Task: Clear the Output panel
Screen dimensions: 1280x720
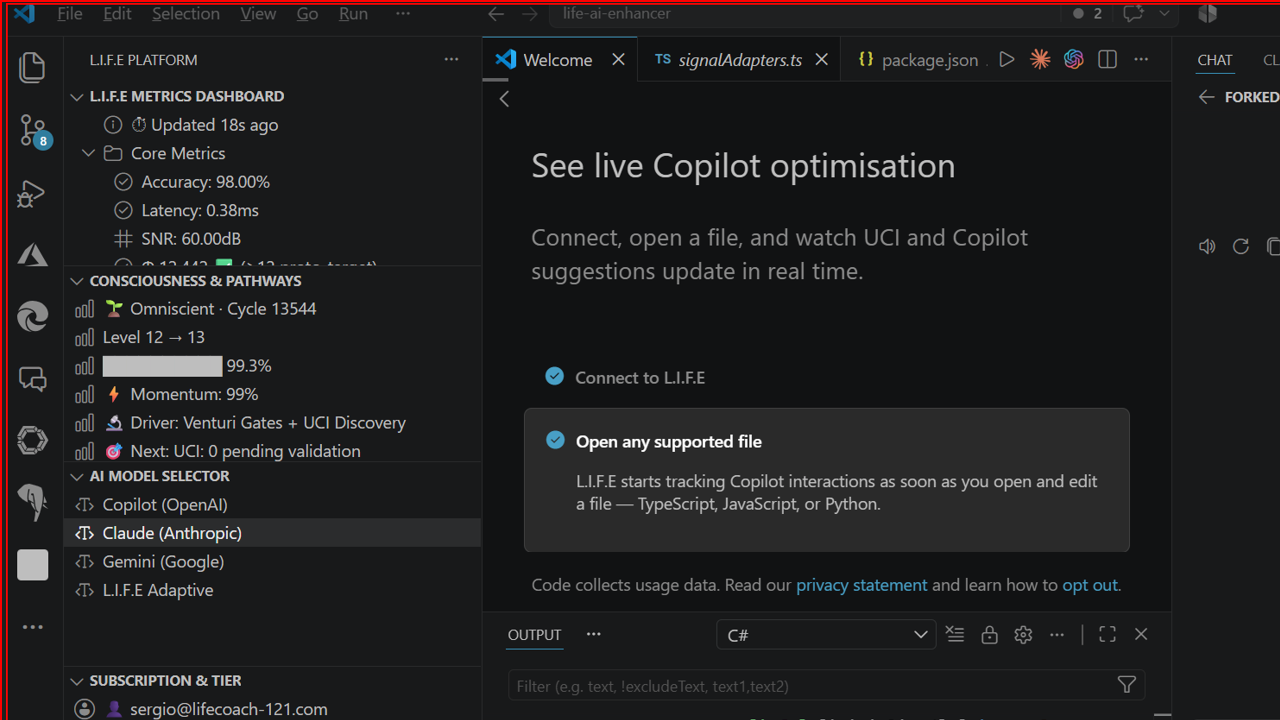Action: (x=955, y=634)
